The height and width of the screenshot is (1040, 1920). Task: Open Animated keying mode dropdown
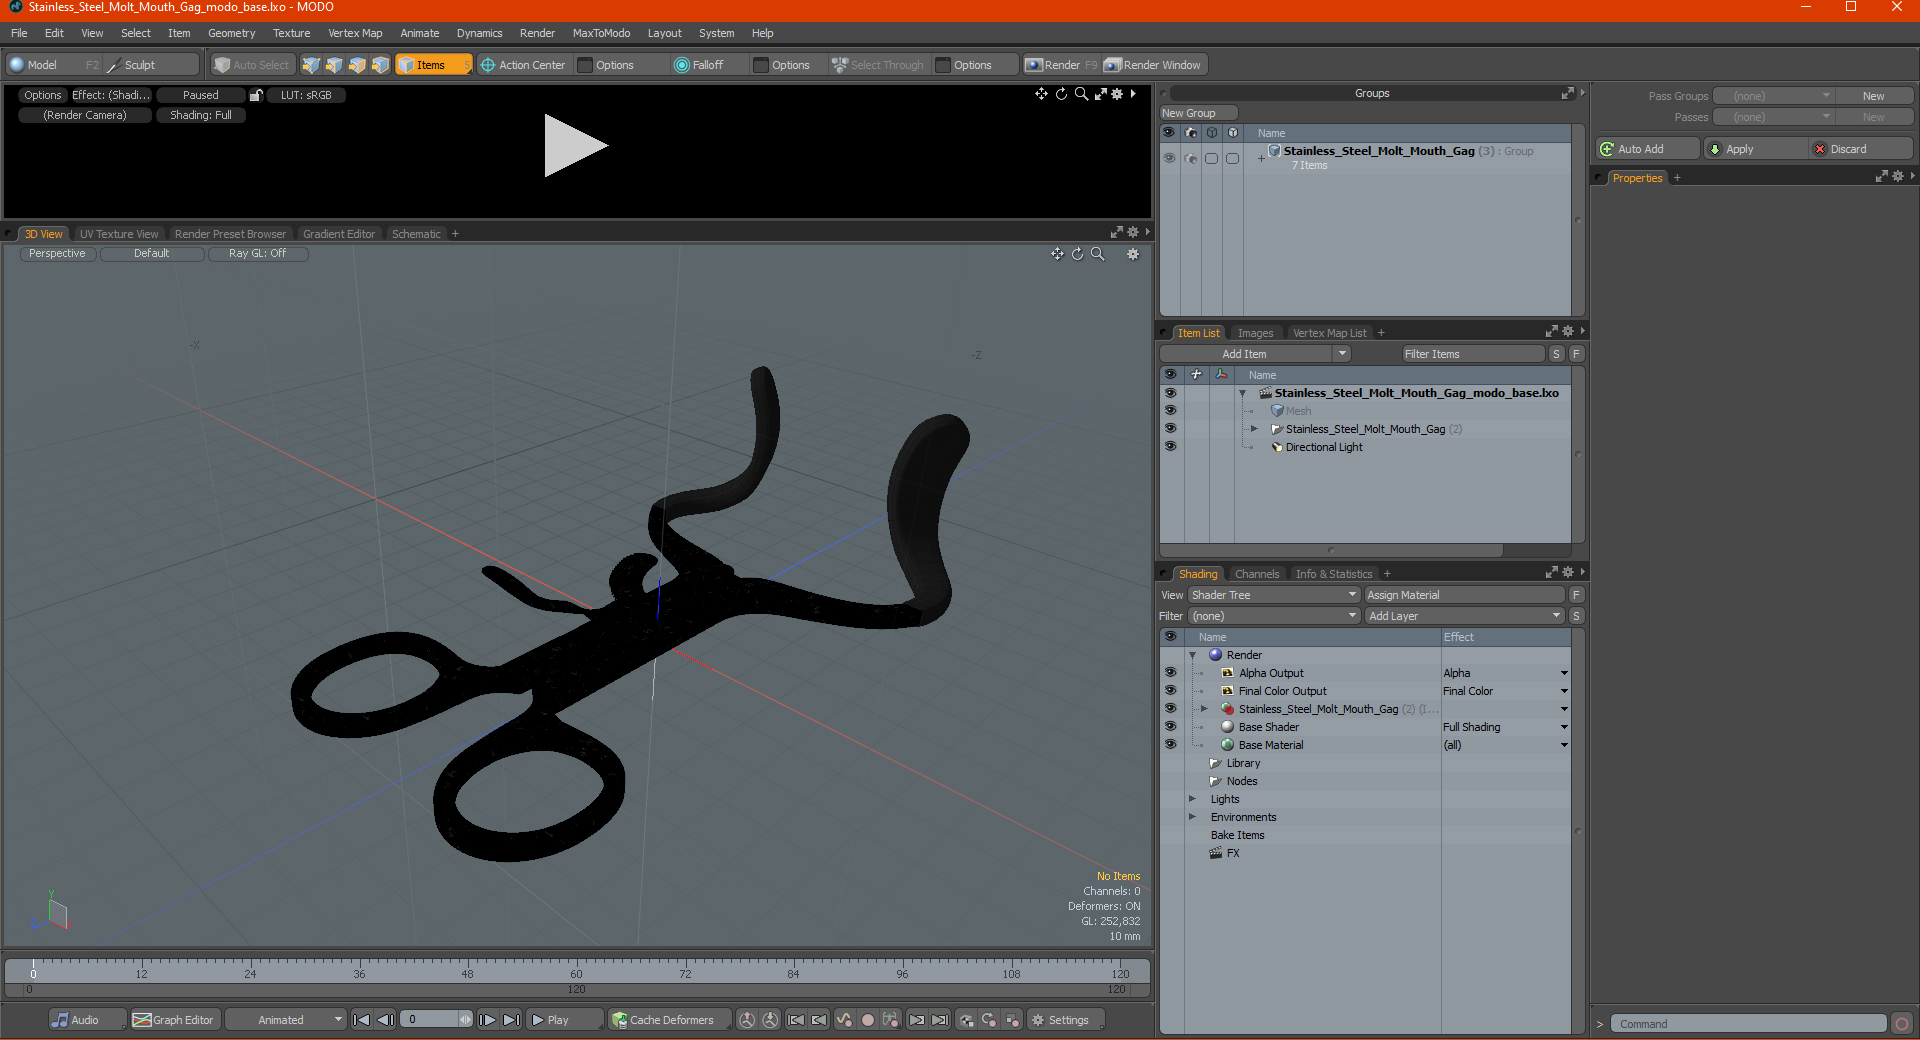pos(286,1020)
